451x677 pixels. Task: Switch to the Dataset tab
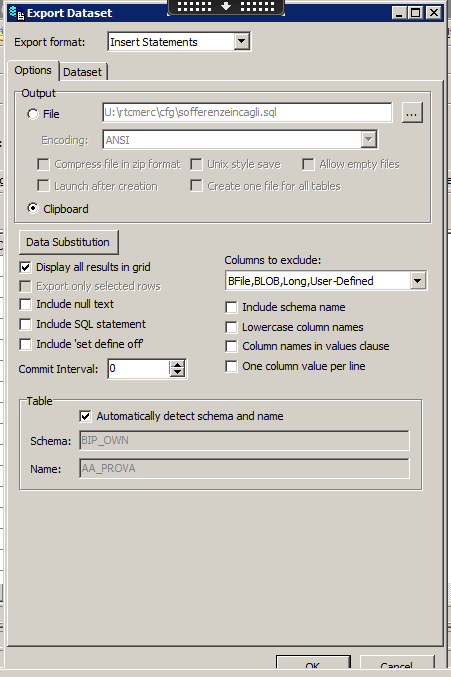82,72
